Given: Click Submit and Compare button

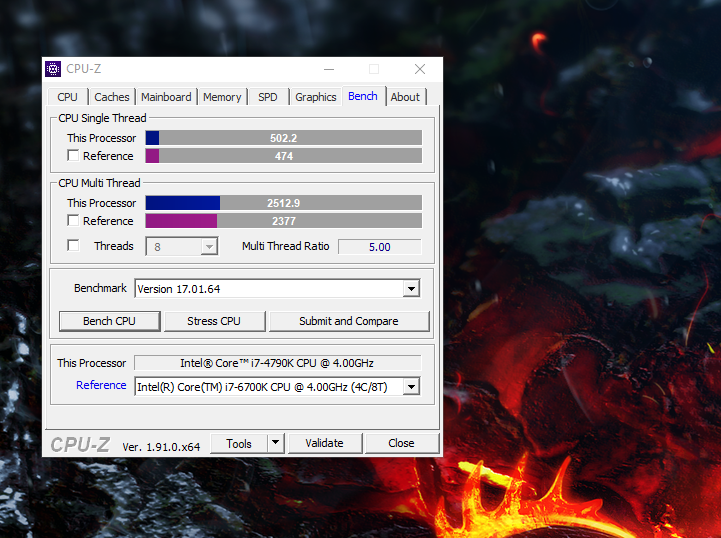Looking at the screenshot, I should pos(349,321).
